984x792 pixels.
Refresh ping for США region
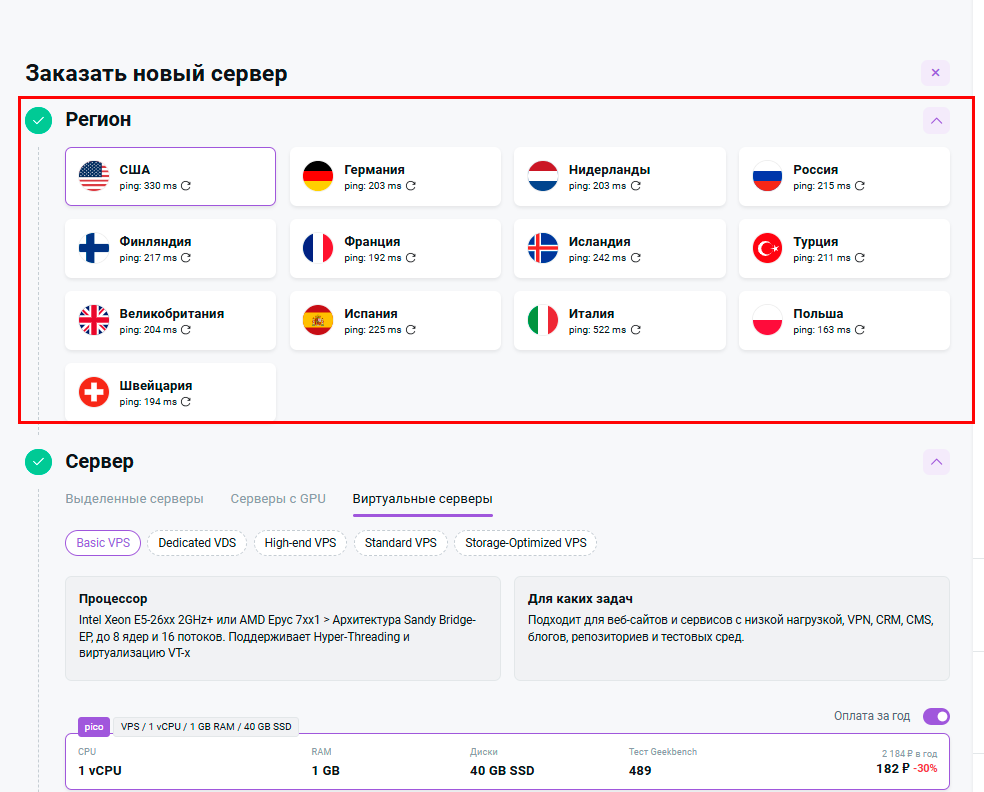pos(186,186)
